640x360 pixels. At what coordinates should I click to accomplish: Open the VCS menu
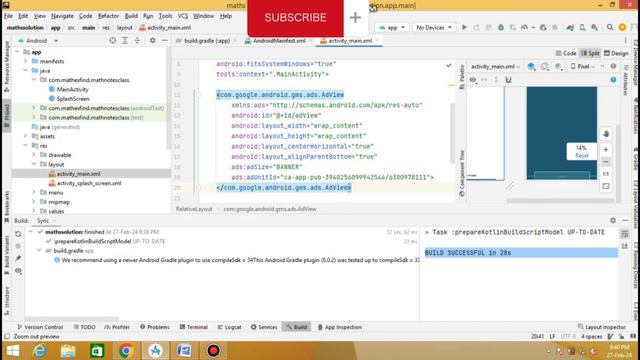tap(182, 16)
